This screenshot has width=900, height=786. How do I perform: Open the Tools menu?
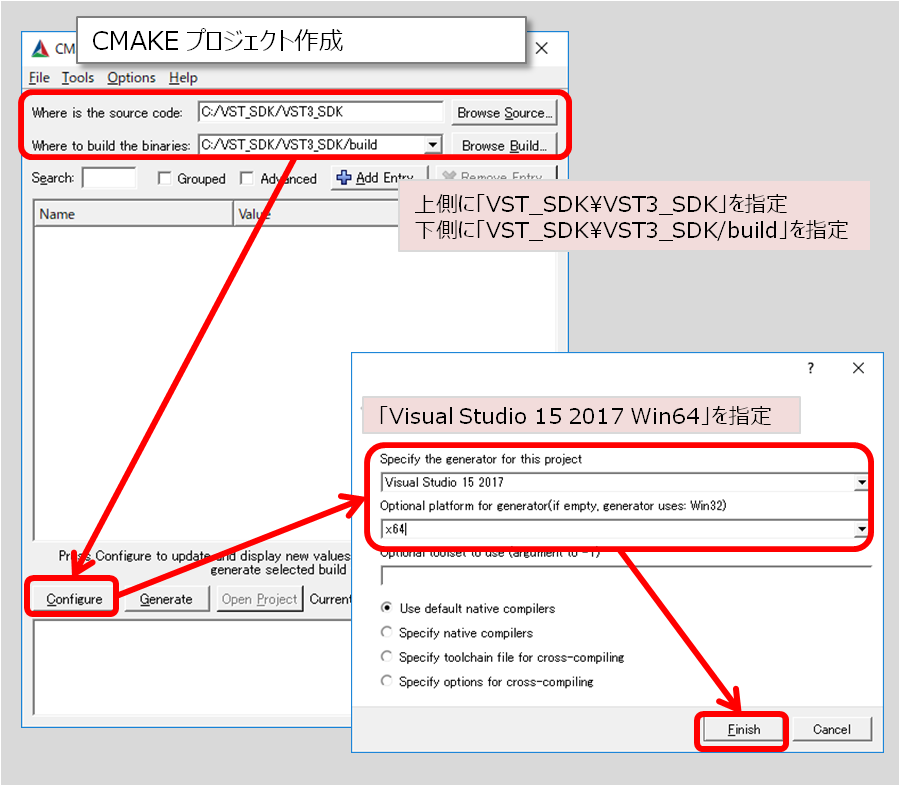pos(77,78)
